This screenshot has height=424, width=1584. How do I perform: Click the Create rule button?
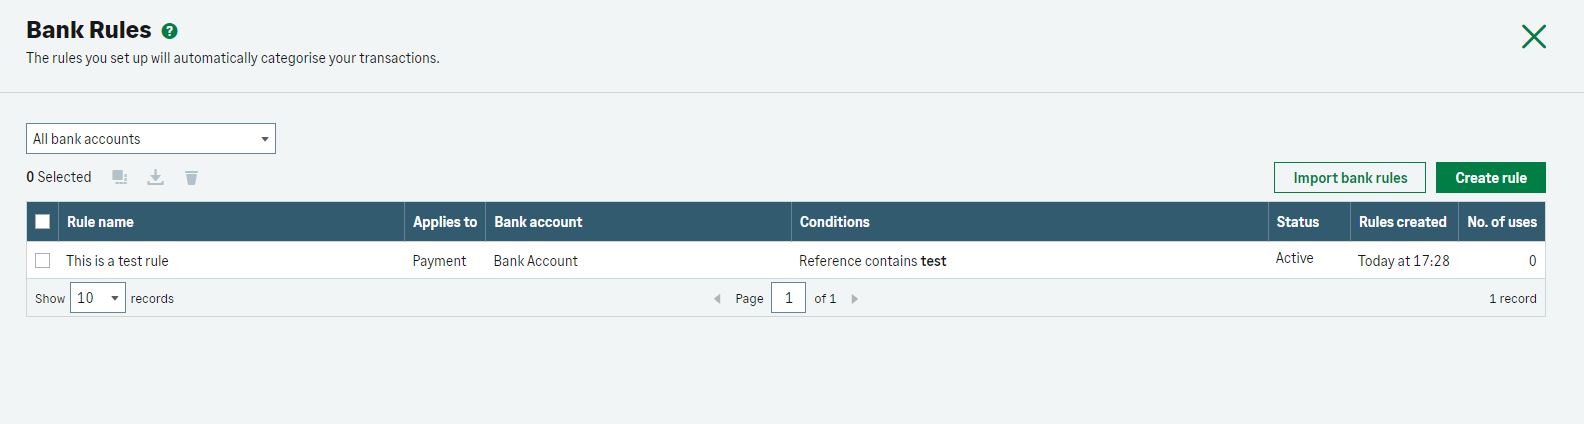tap(1491, 178)
